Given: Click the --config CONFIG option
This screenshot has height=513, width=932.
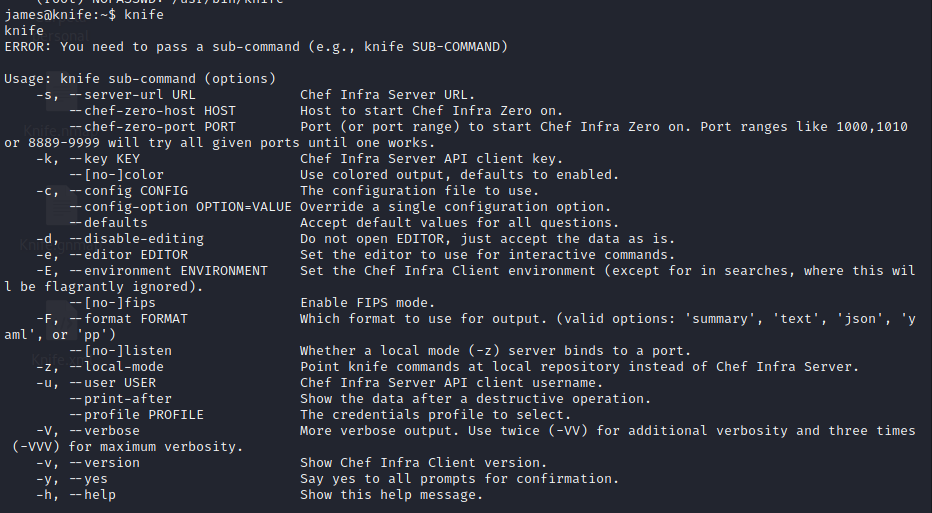Looking at the screenshot, I should (x=128, y=191).
